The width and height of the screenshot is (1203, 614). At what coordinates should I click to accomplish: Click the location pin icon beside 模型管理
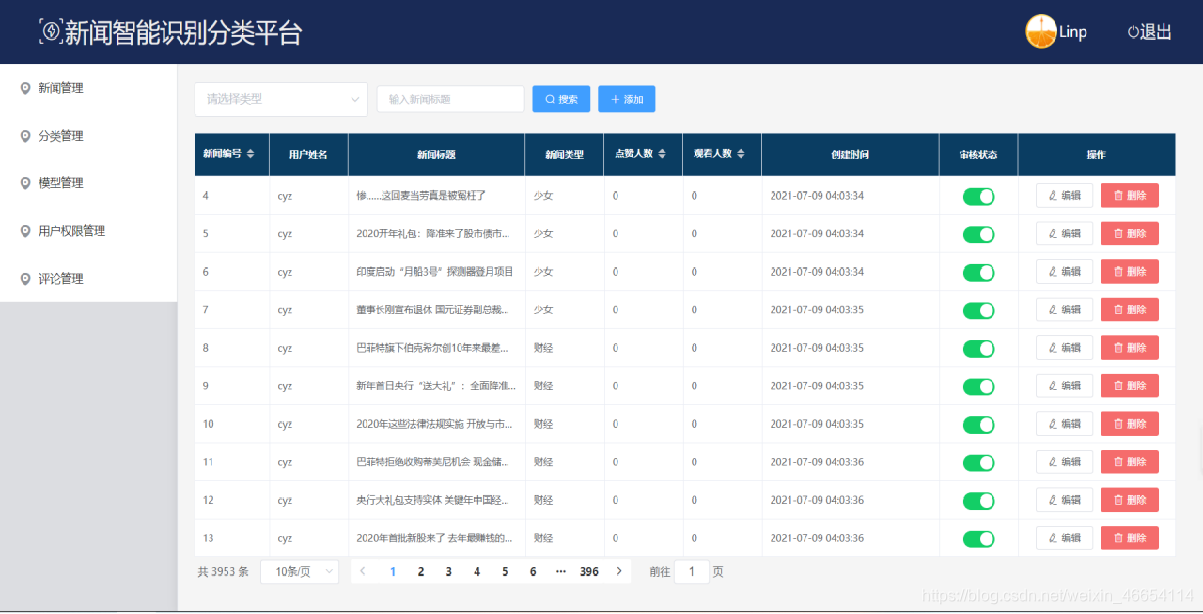[25, 183]
